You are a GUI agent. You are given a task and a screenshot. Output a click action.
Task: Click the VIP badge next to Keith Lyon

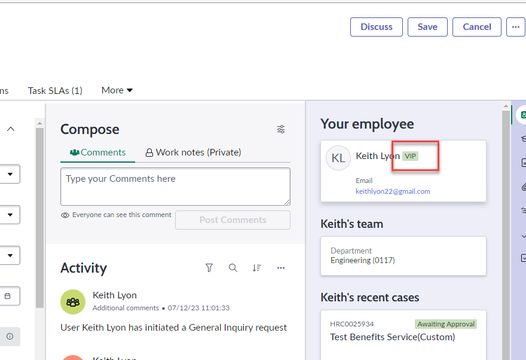coord(410,156)
